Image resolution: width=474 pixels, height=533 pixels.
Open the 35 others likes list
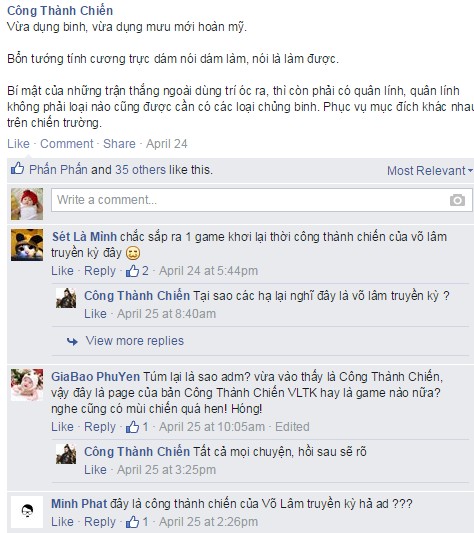[140, 170]
